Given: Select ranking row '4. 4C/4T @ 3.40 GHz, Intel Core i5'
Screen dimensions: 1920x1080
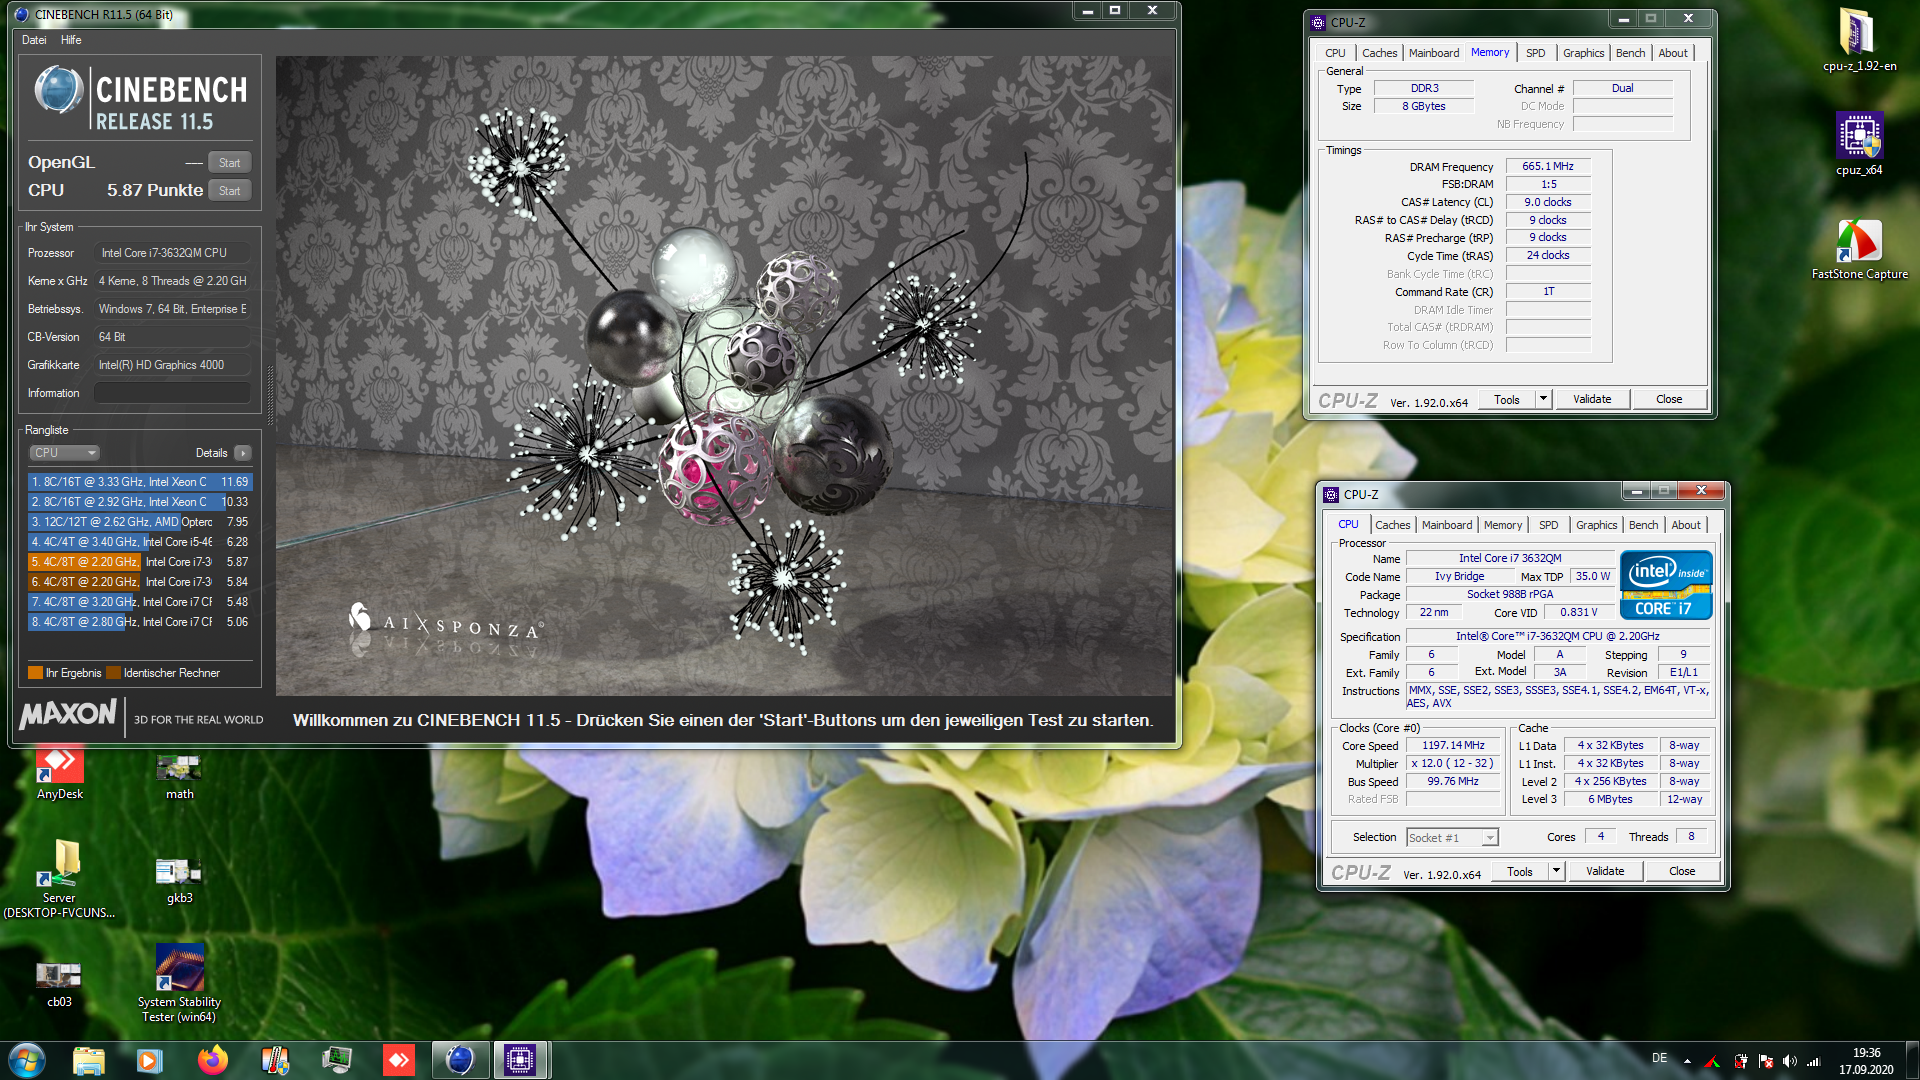Looking at the screenshot, I should [139, 542].
